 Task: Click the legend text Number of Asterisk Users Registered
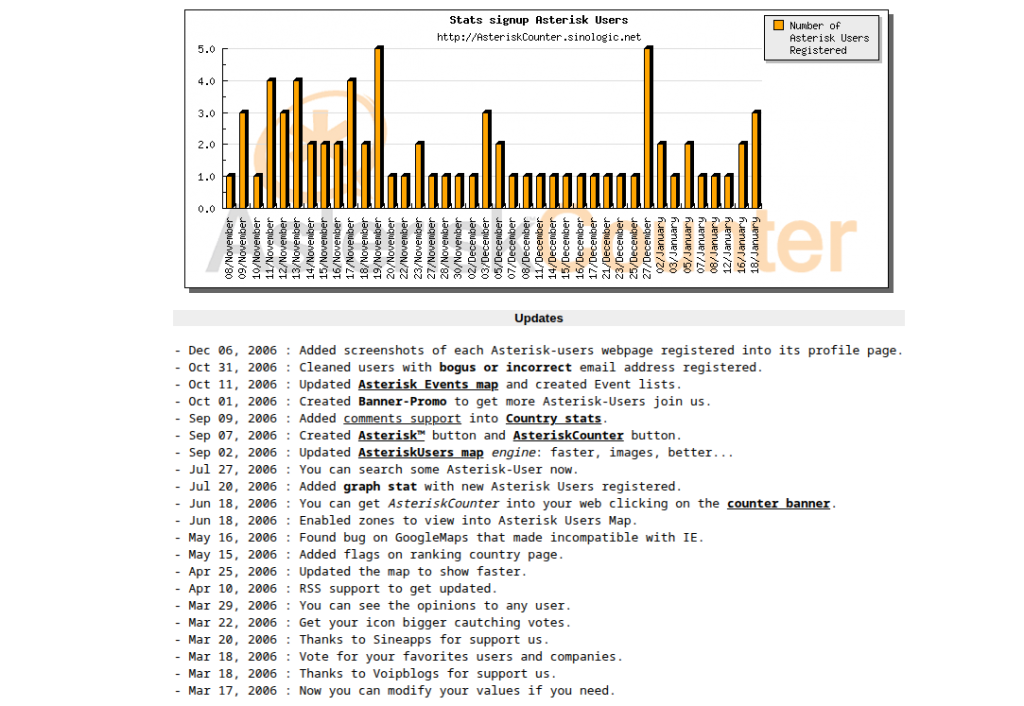point(829,38)
